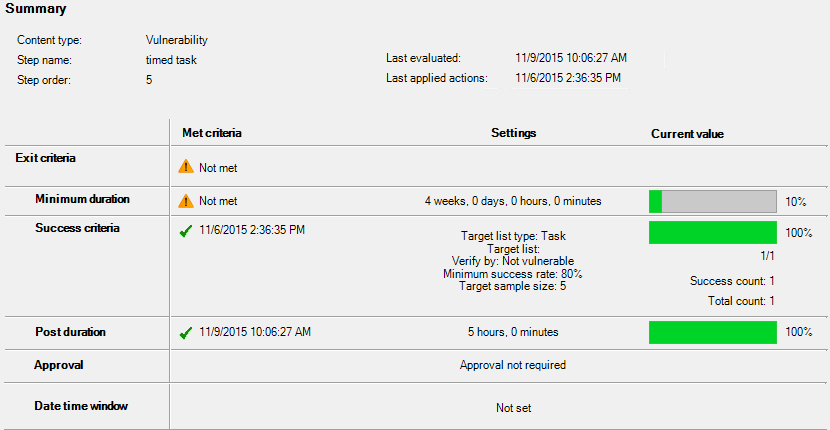The width and height of the screenshot is (830, 430).
Task: Click the Minimum duration warning icon
Action: pyautogui.click(x=186, y=201)
